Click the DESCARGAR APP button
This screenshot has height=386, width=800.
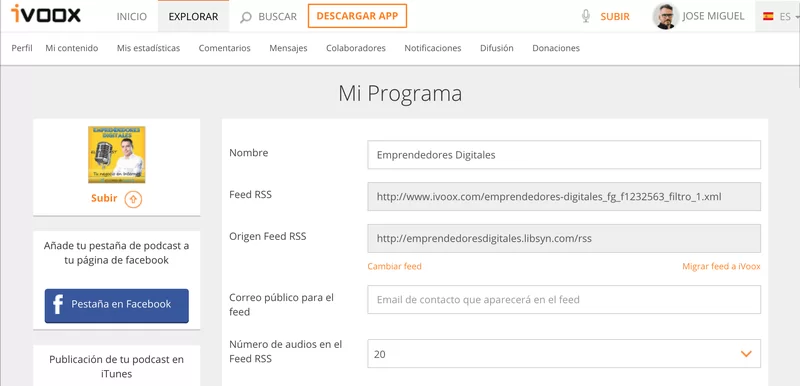point(357,16)
